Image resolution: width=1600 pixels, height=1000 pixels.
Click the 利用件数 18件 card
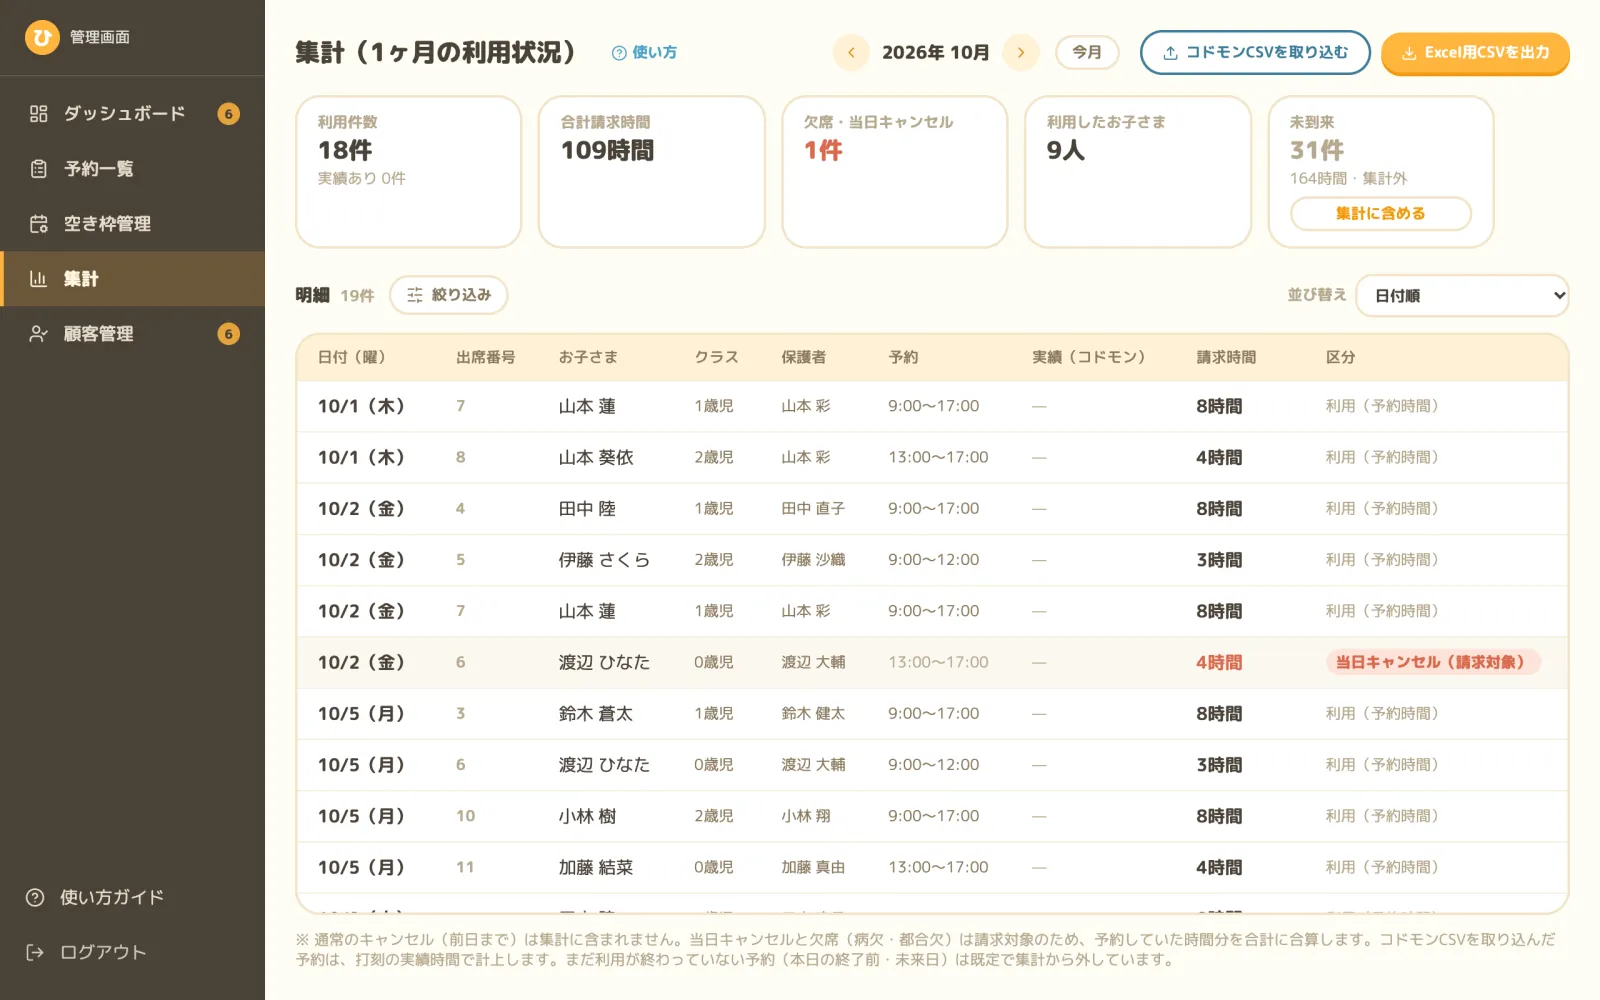[408, 171]
